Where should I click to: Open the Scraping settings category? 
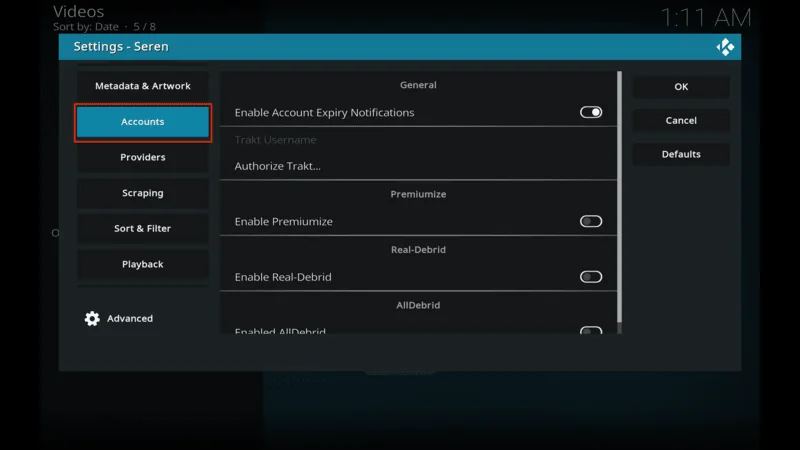[x=143, y=193]
